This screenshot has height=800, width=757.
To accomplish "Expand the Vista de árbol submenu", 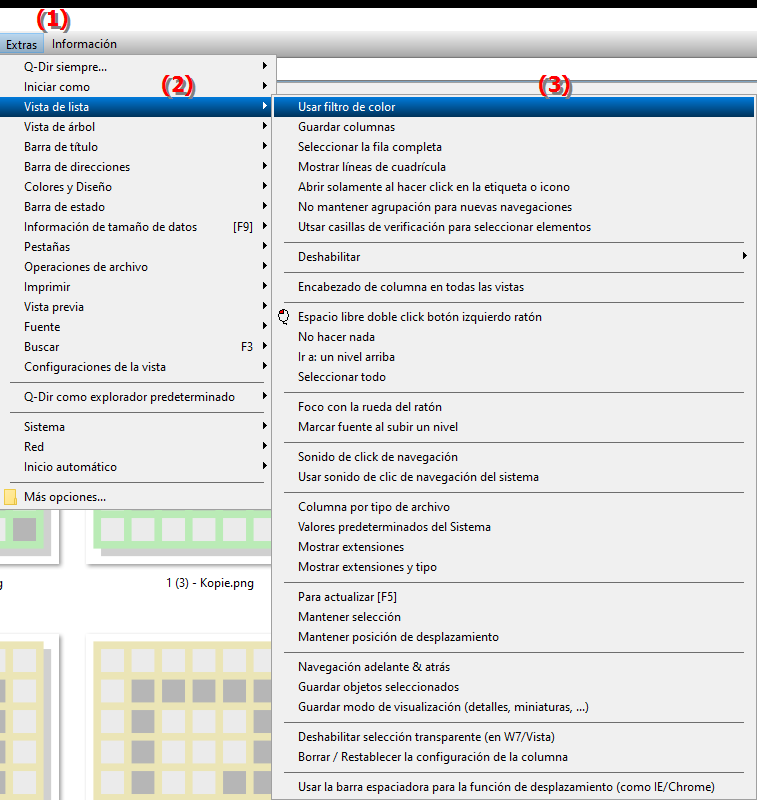I will (x=137, y=127).
